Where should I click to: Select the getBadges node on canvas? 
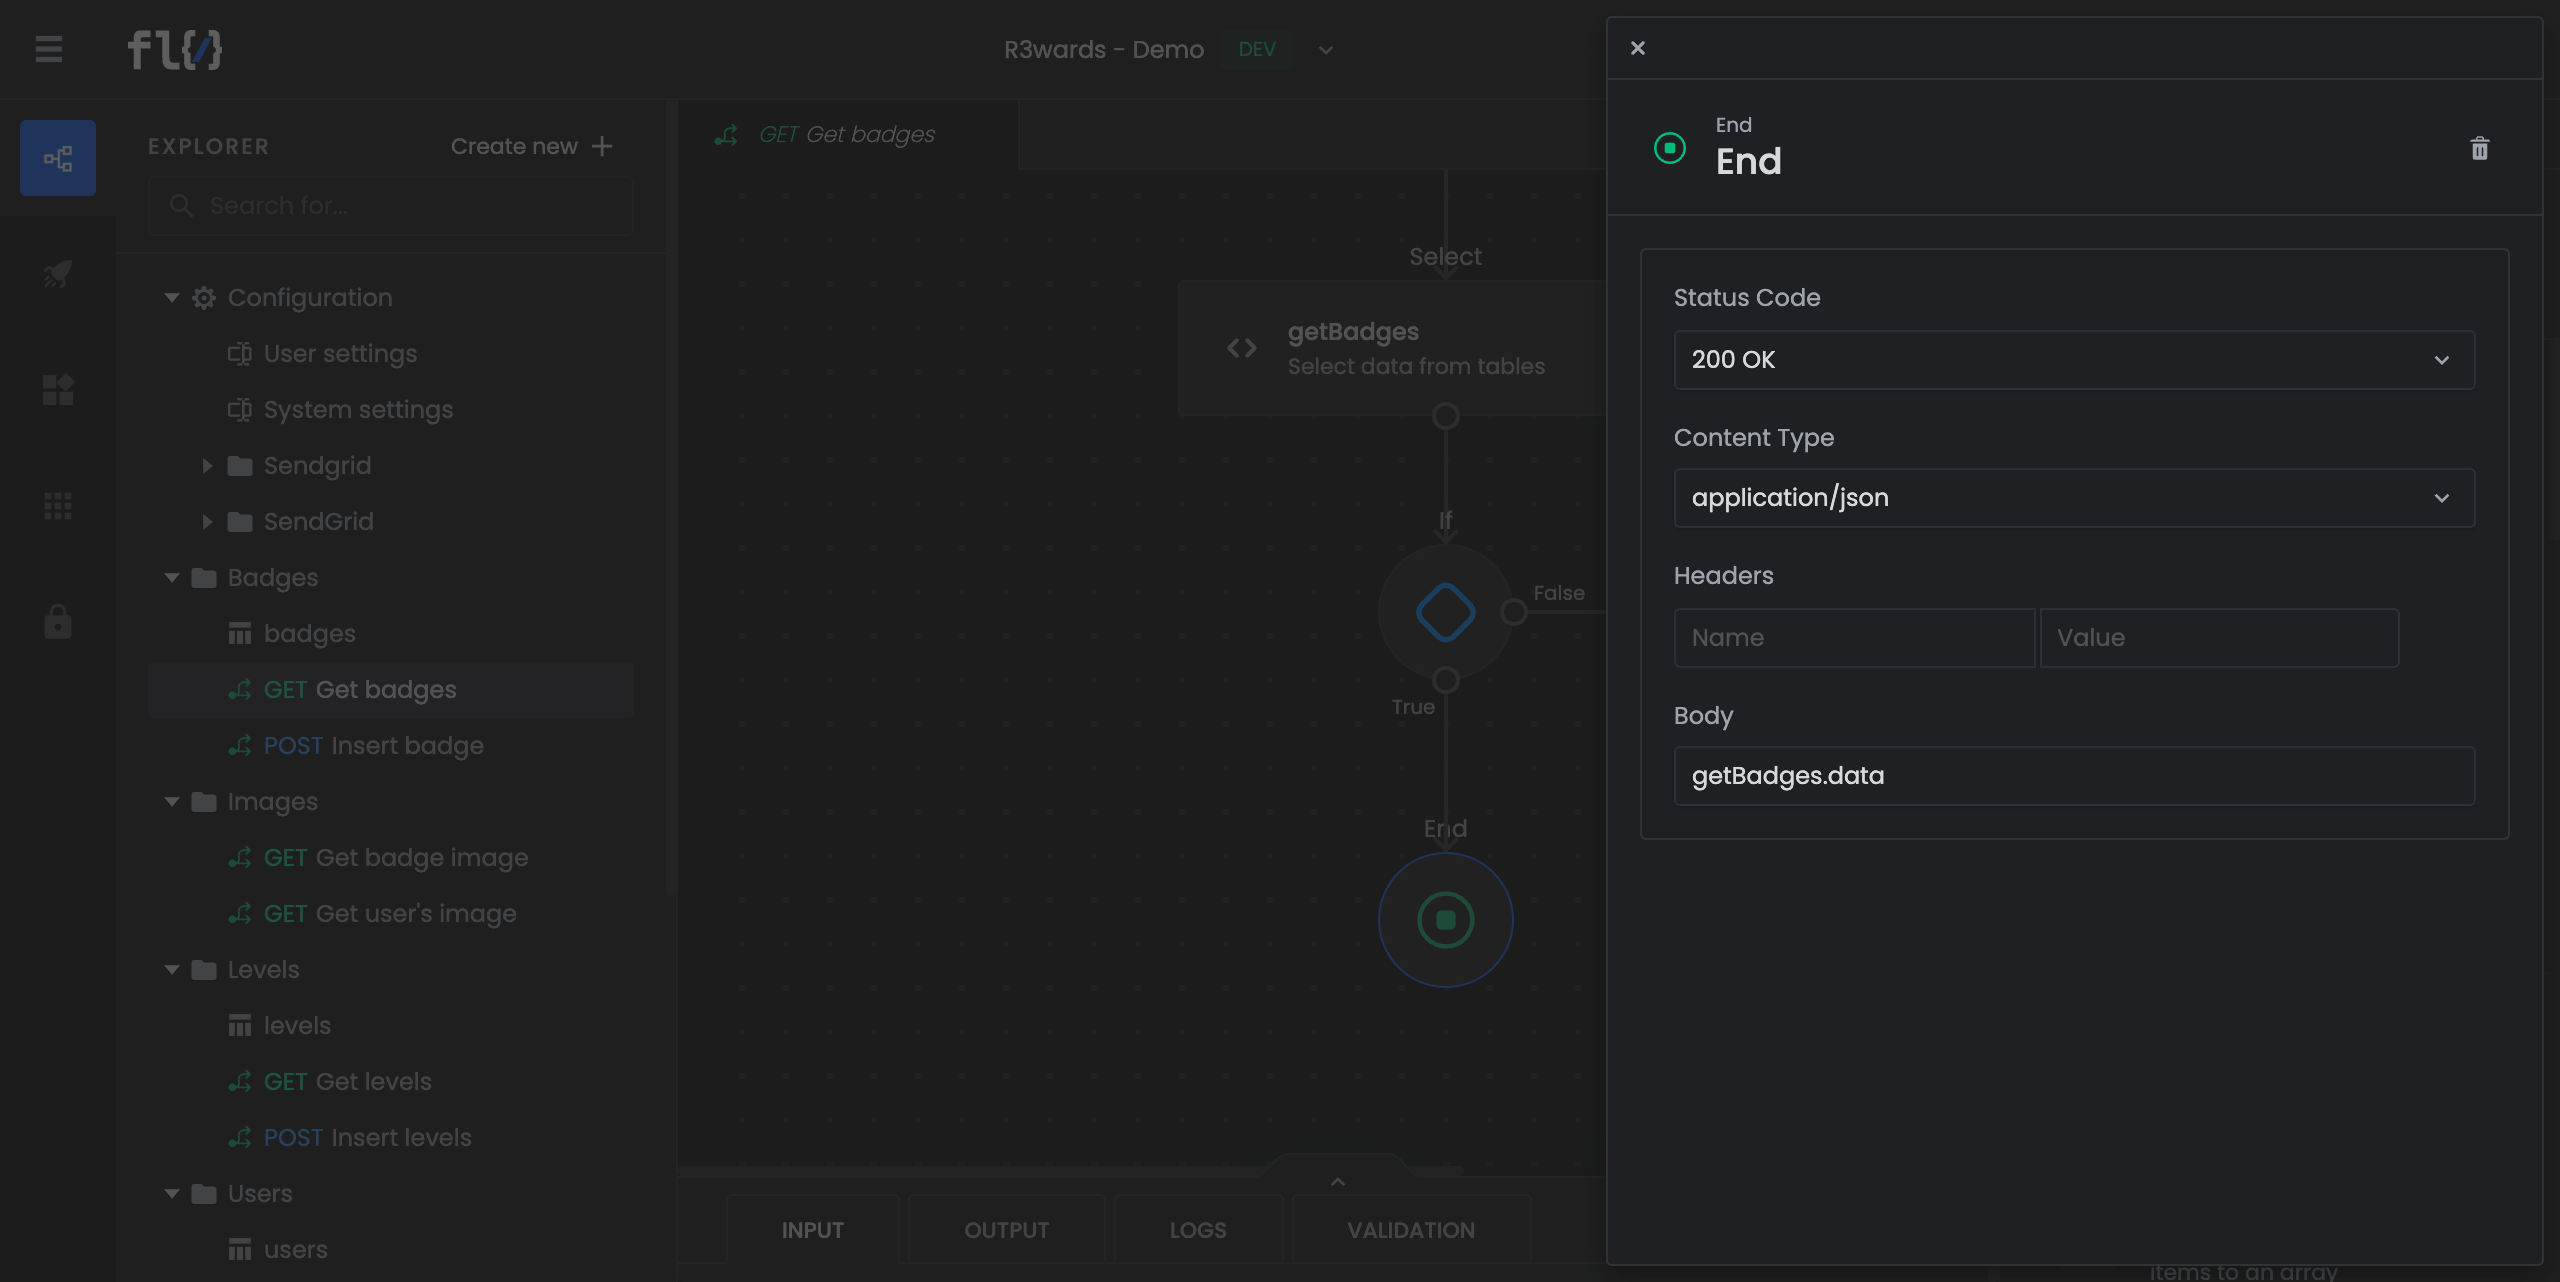(1392, 348)
